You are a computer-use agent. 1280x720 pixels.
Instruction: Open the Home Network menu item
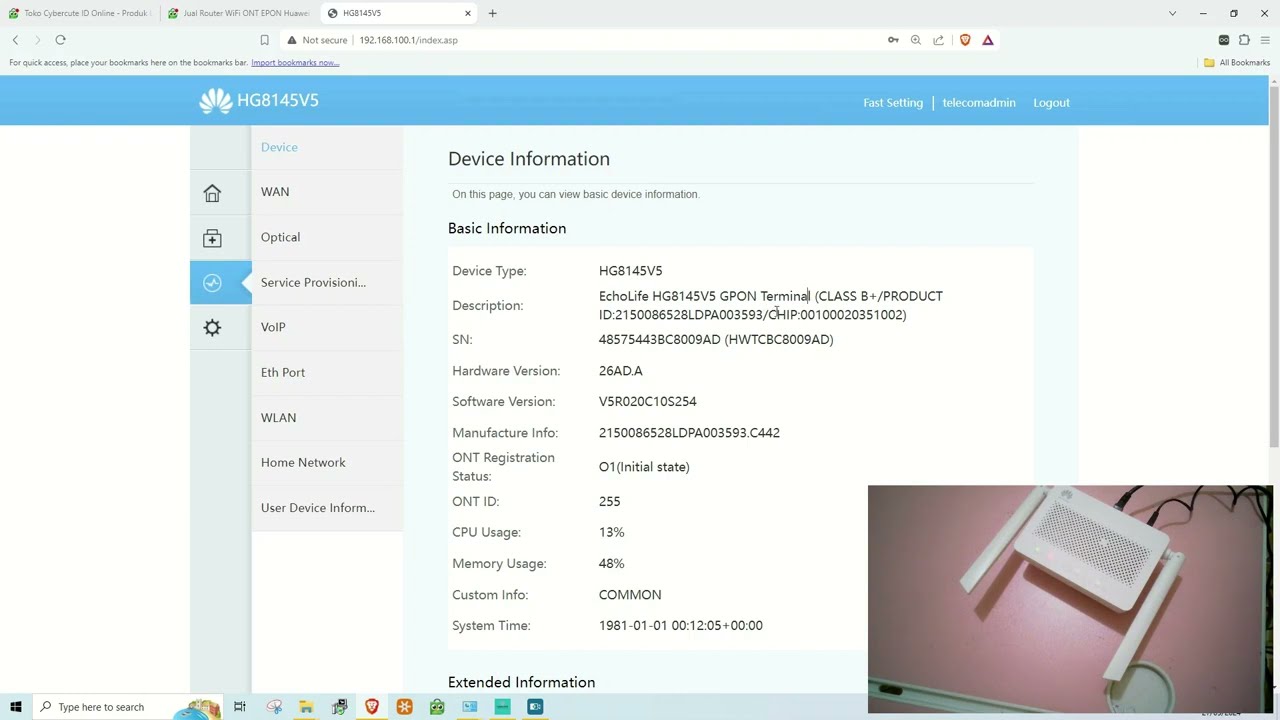coord(303,462)
